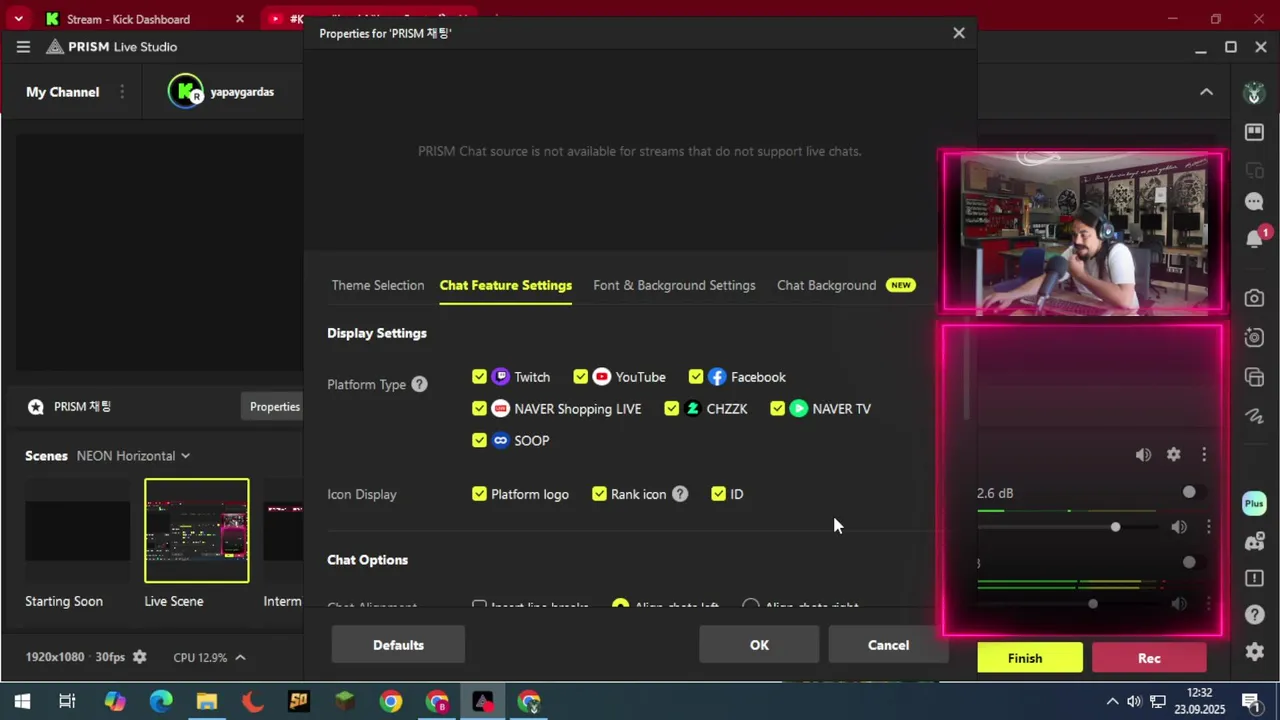Uncheck the Facebook platform checkbox
The image size is (1280, 720).
click(696, 377)
